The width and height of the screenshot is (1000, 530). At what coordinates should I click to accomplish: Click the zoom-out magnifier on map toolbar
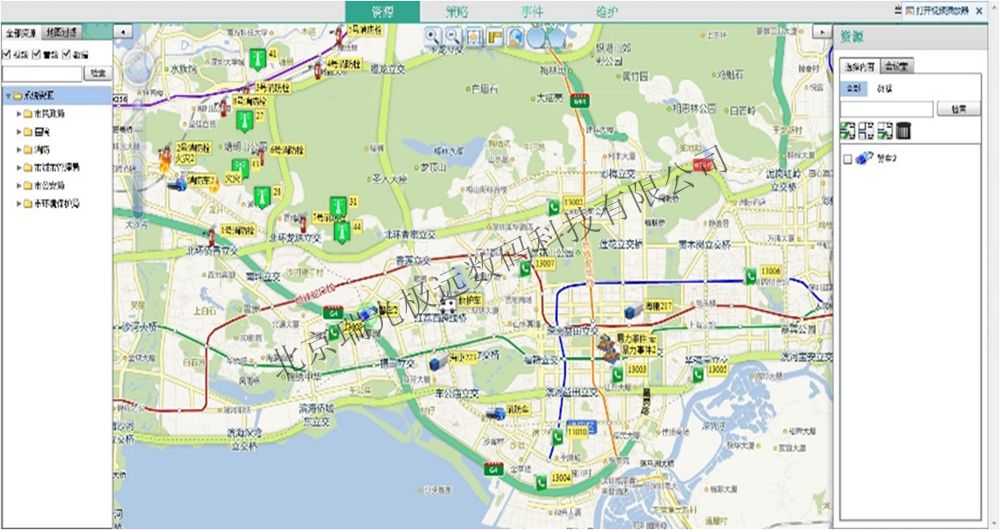click(453, 36)
